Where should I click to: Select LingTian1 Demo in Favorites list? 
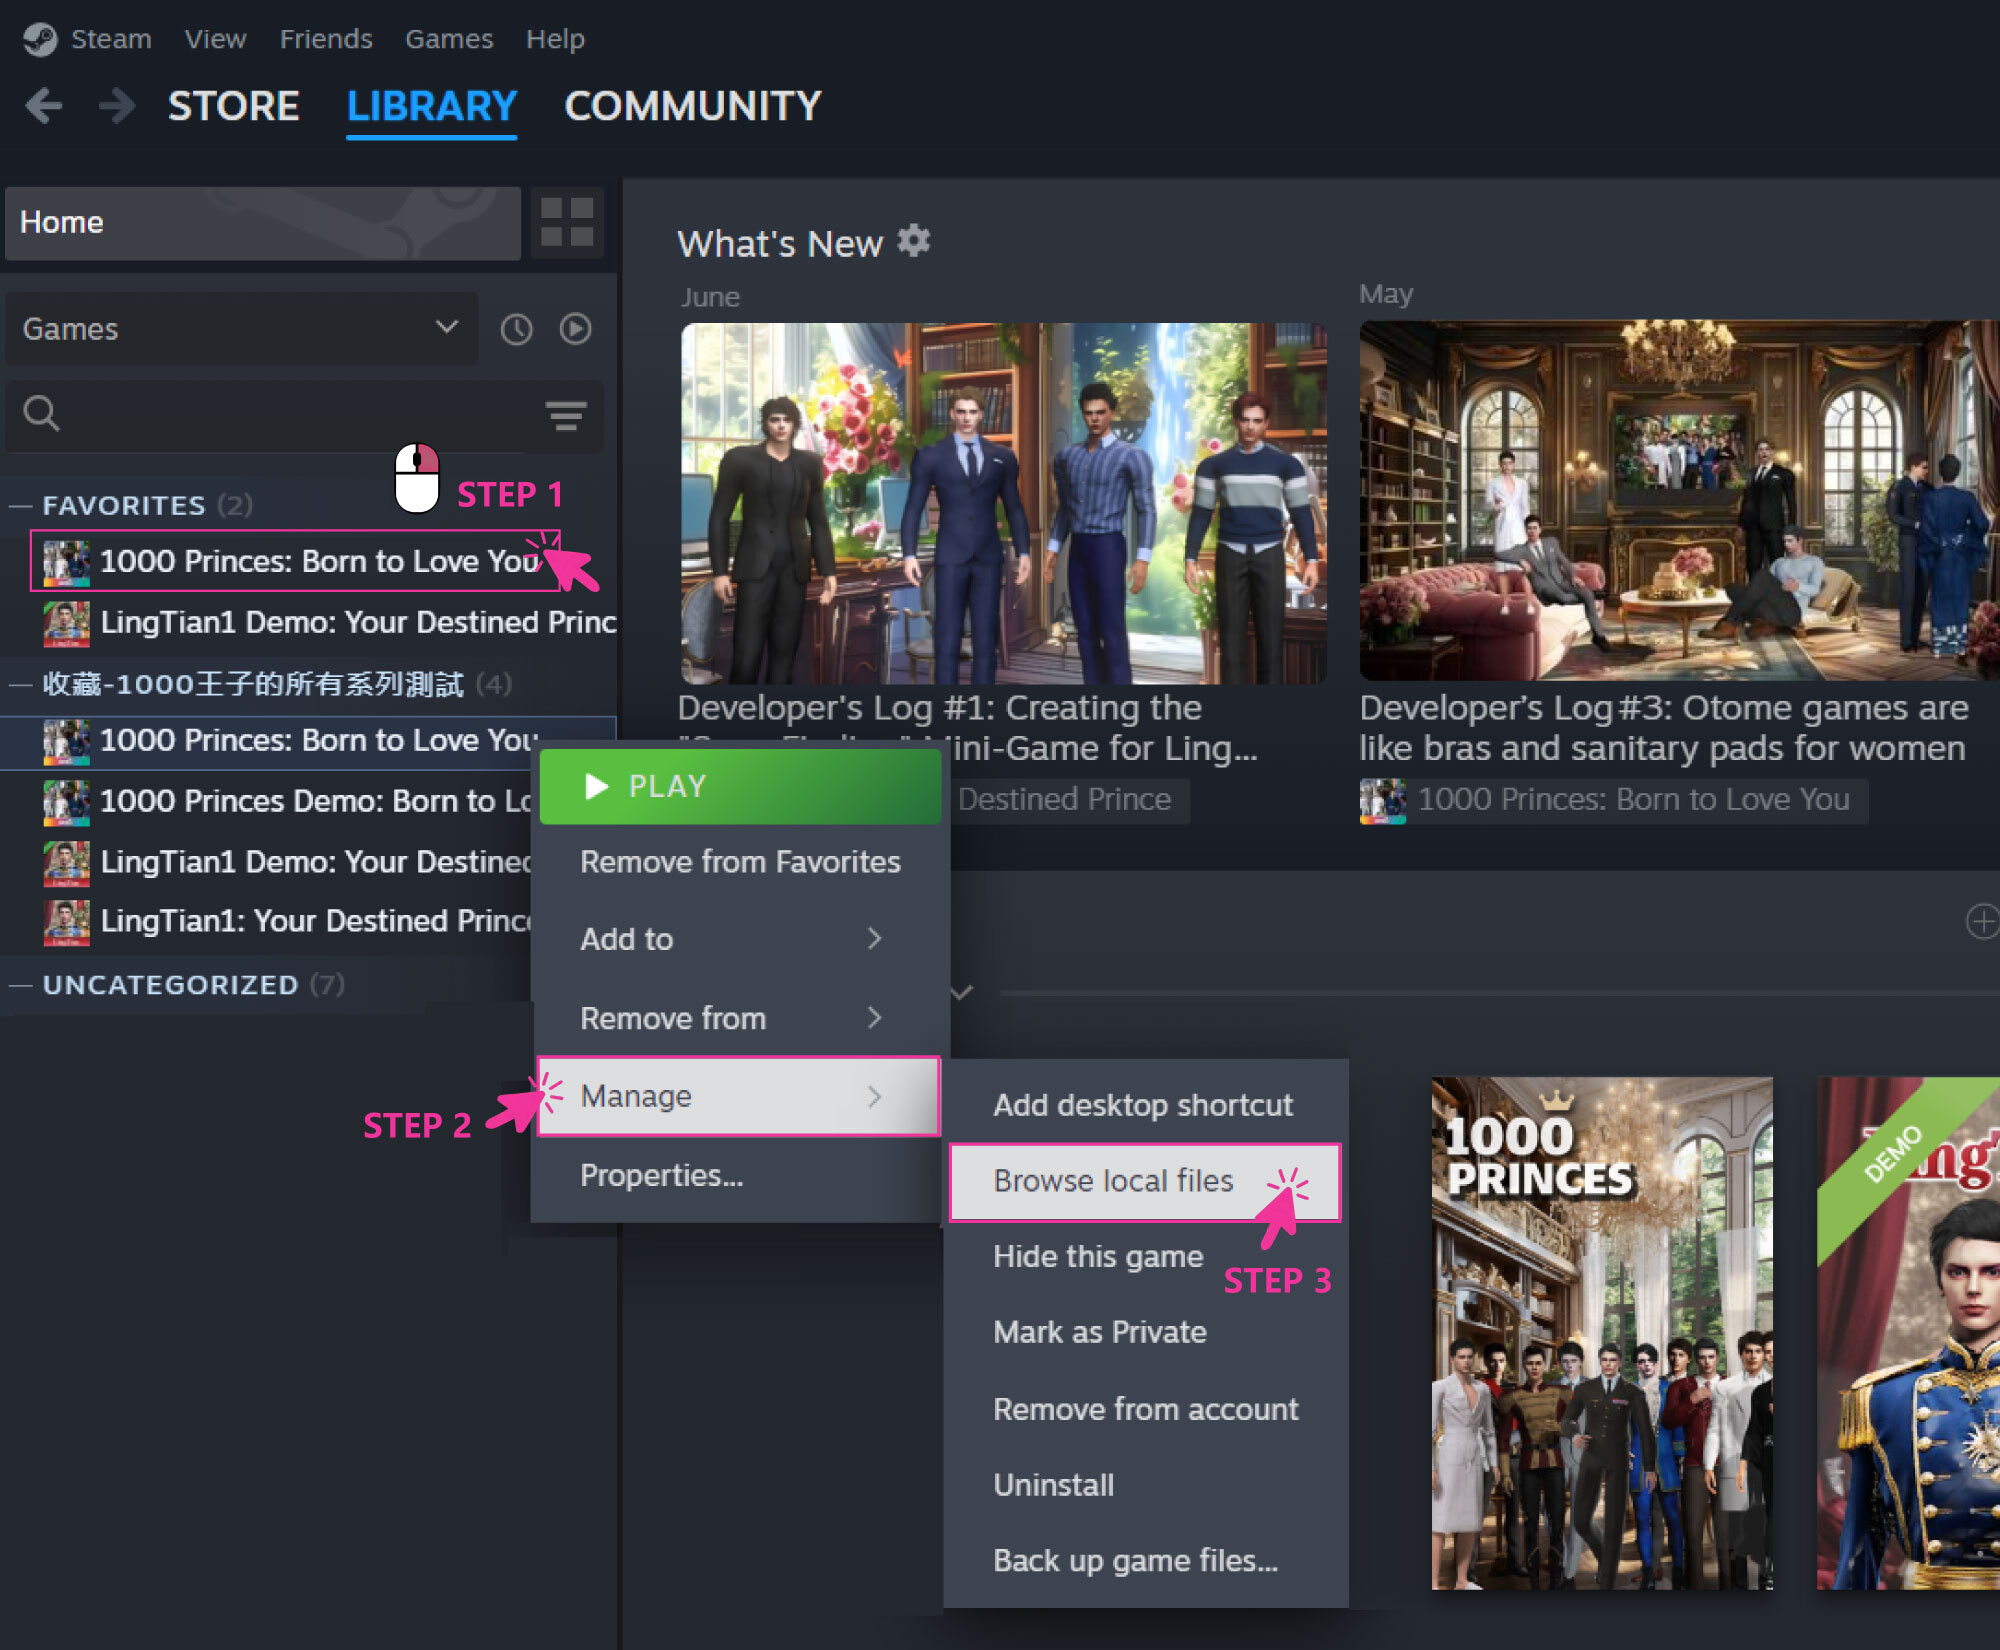pyautogui.click(x=310, y=623)
